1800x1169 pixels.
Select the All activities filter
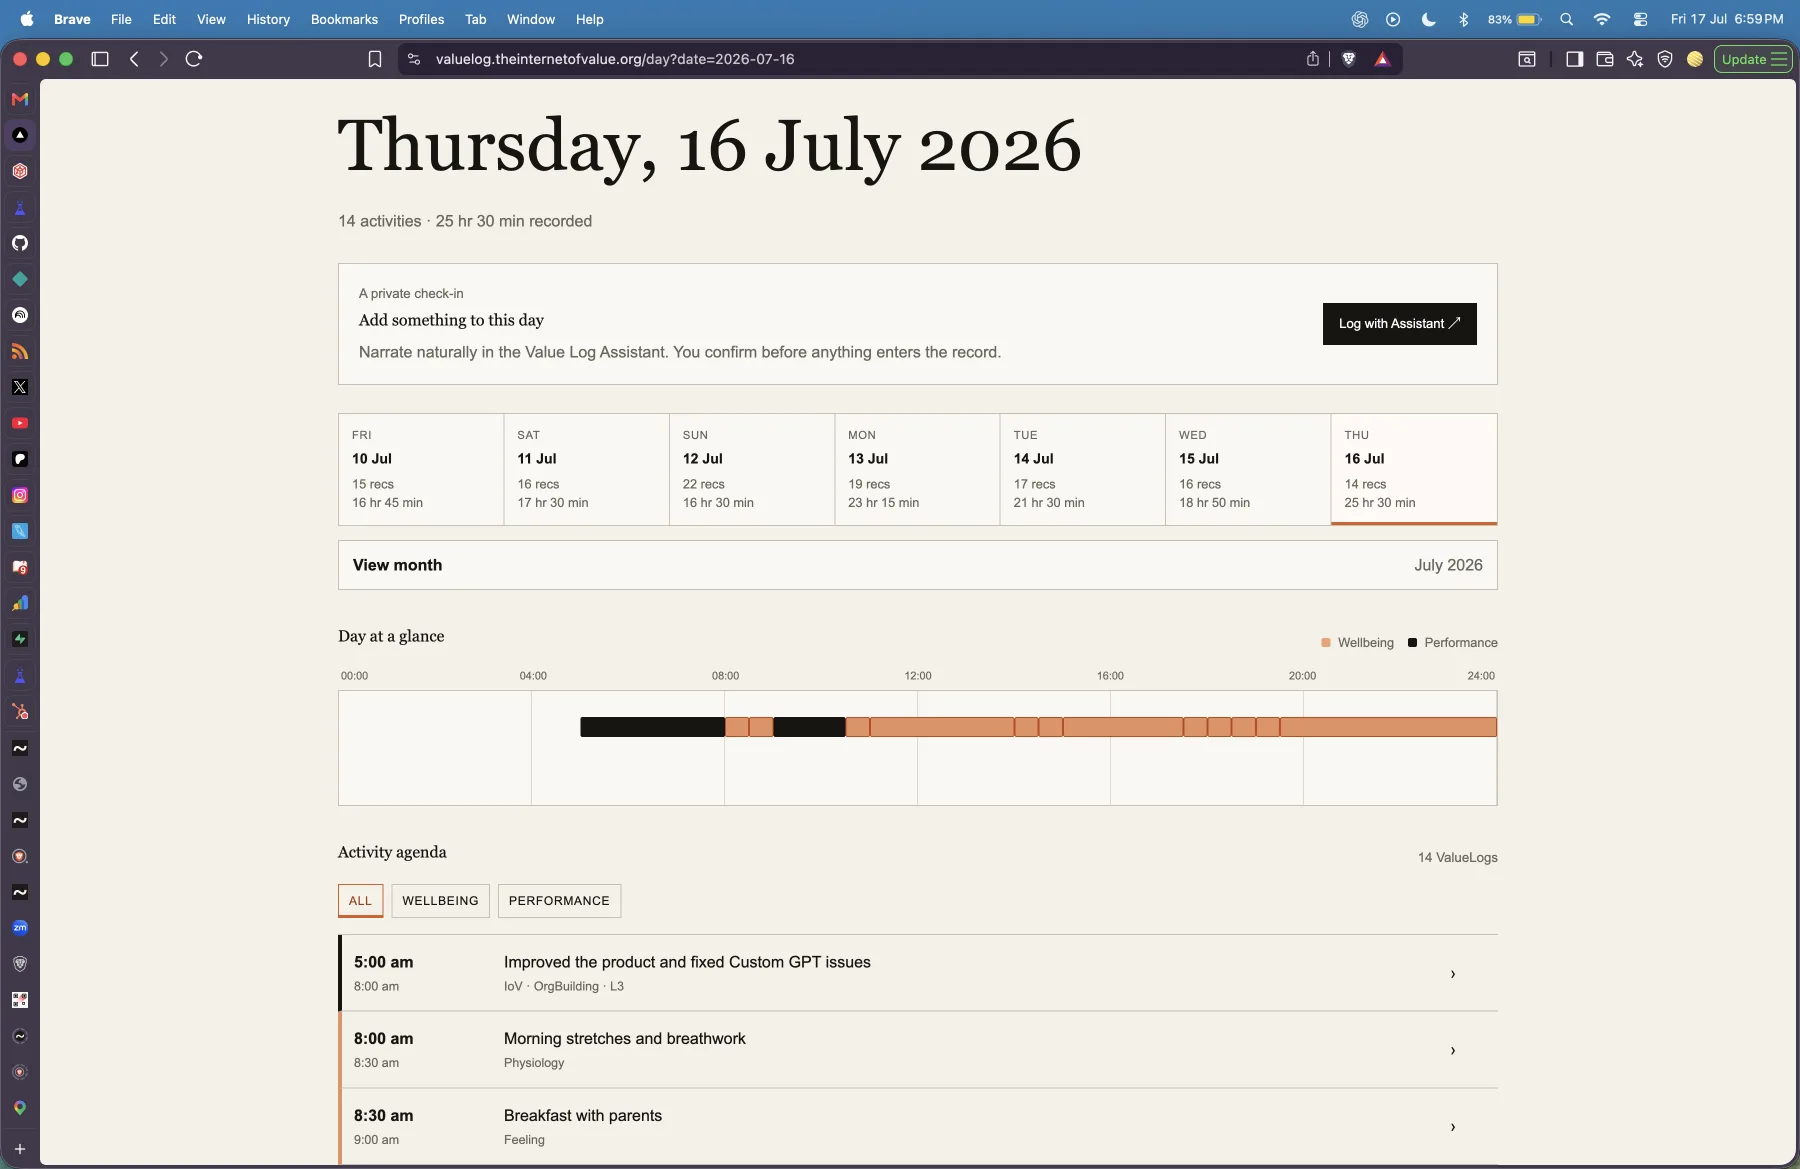pyautogui.click(x=360, y=901)
